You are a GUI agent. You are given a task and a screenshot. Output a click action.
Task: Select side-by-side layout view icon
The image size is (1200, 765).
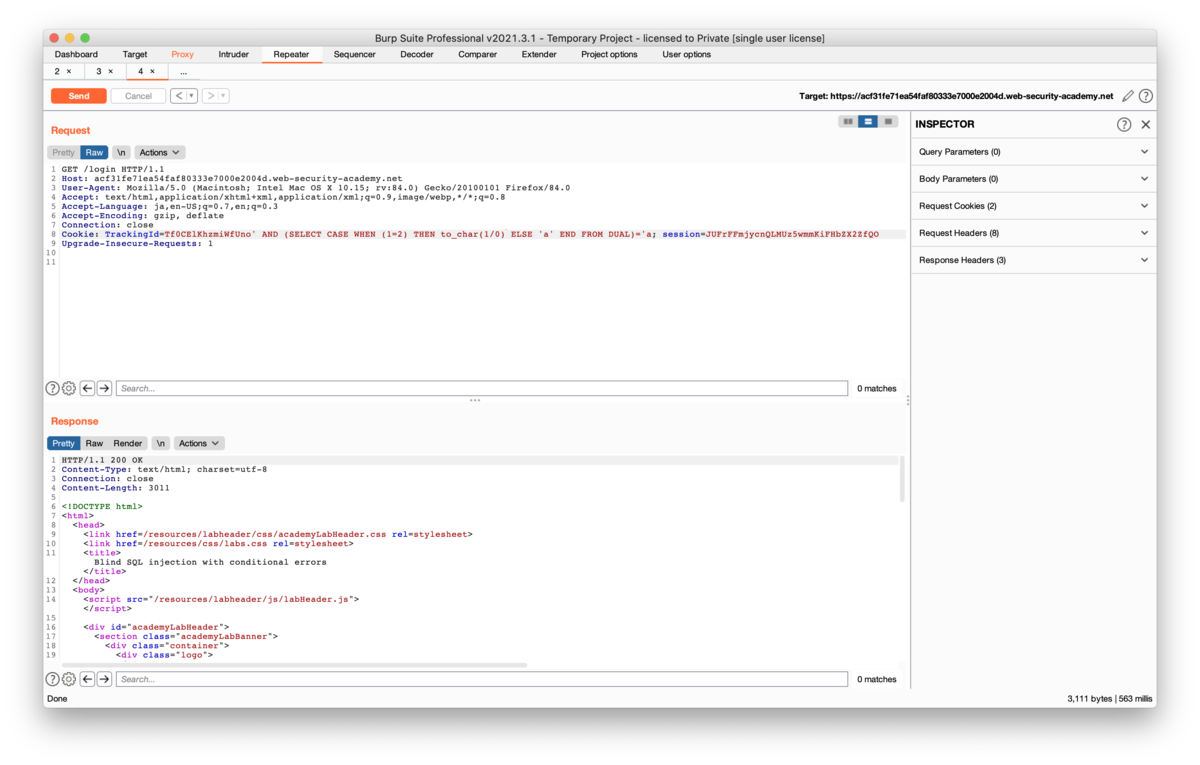coord(848,121)
